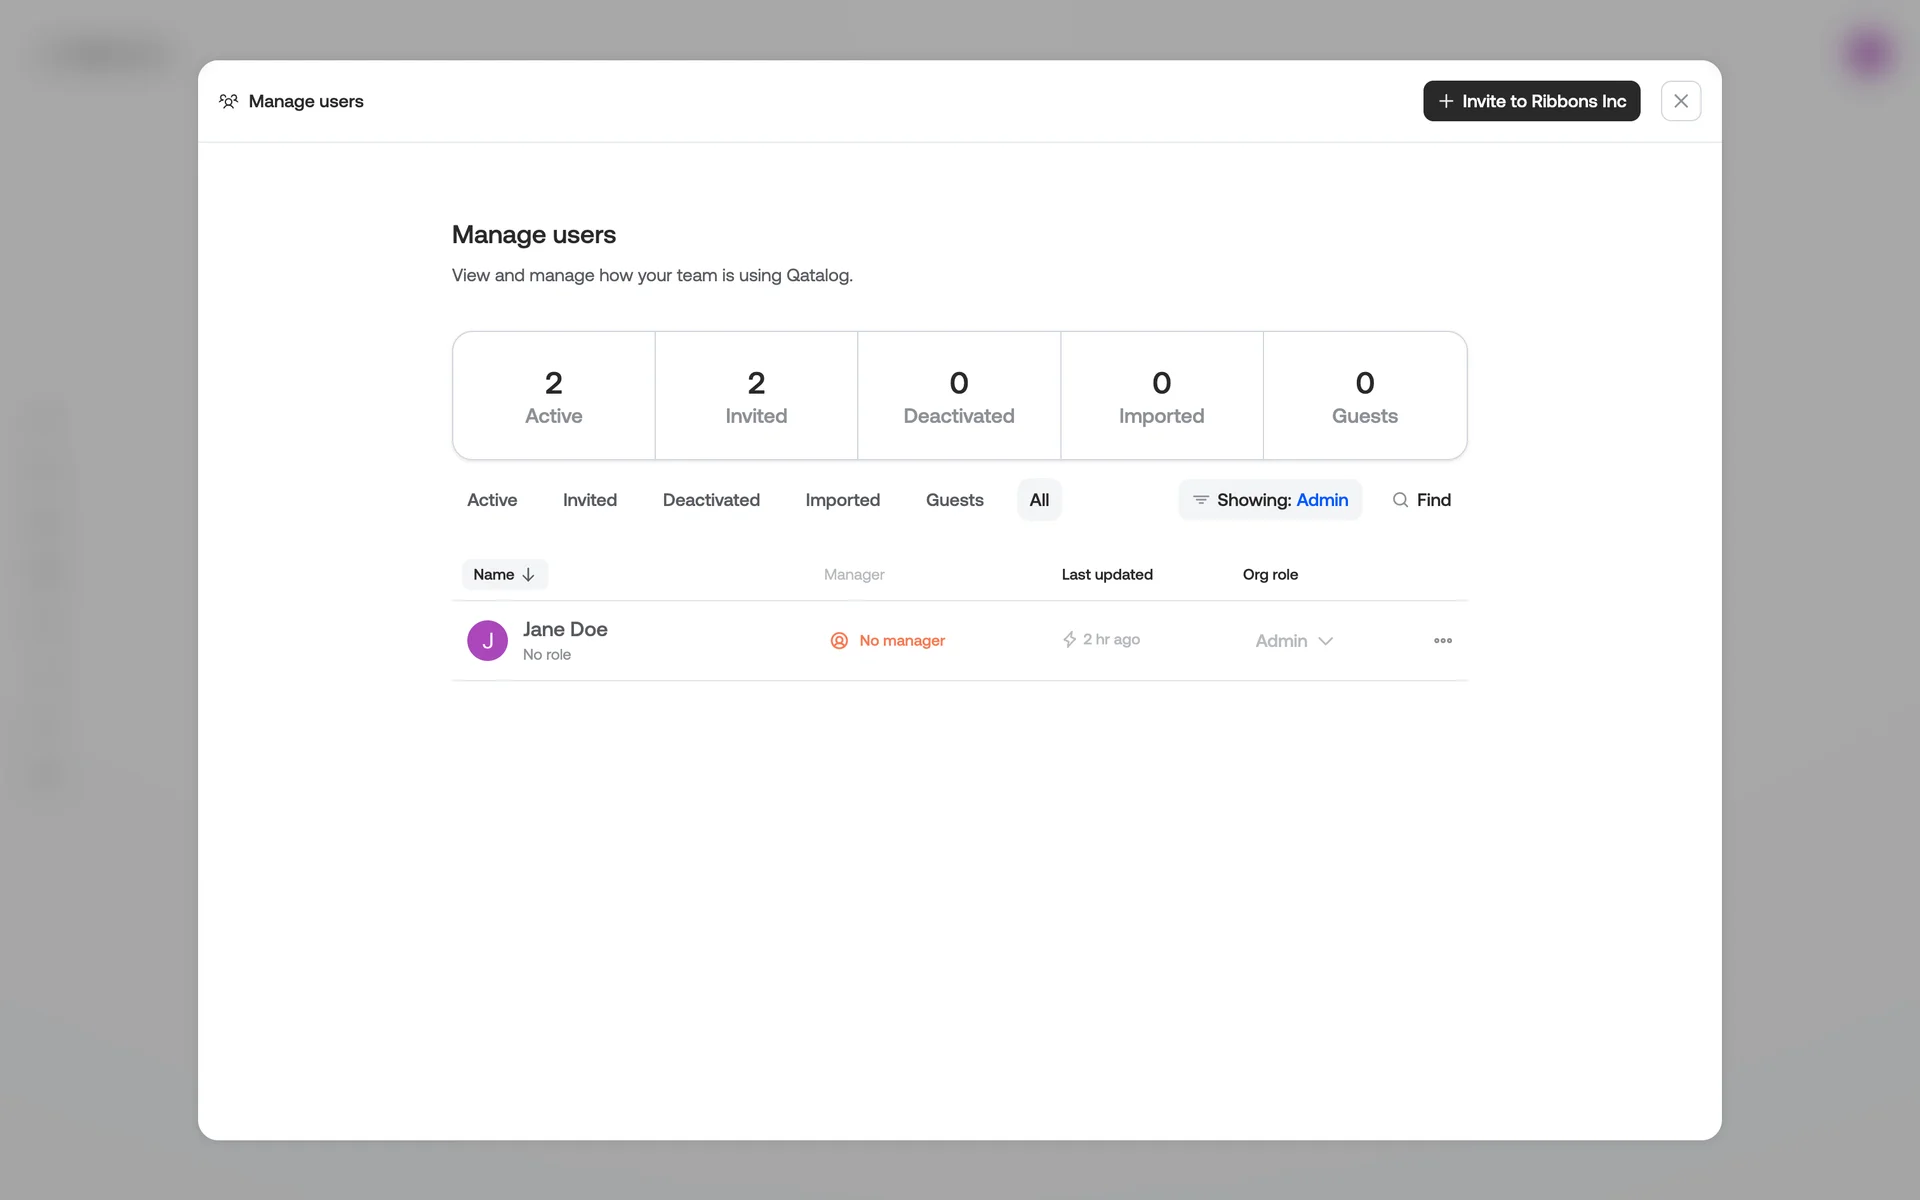Image resolution: width=1920 pixels, height=1200 pixels.
Task: Select the 0 Guests stats card
Action: tap(1364, 396)
